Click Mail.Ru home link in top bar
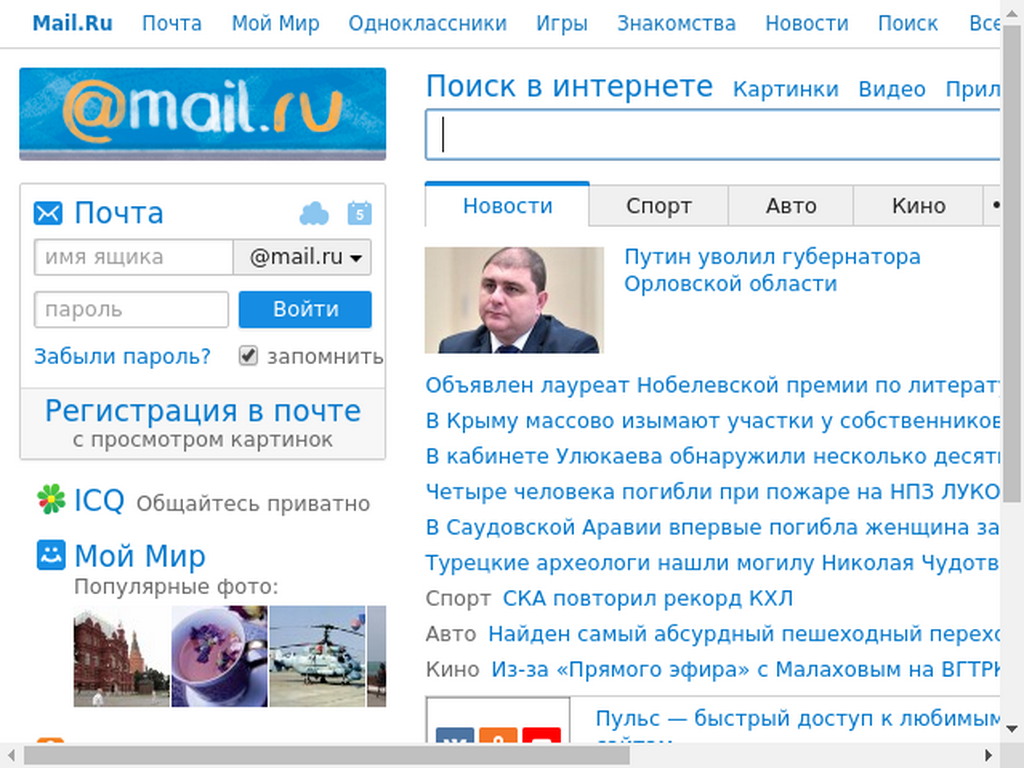 pyautogui.click(x=72, y=24)
